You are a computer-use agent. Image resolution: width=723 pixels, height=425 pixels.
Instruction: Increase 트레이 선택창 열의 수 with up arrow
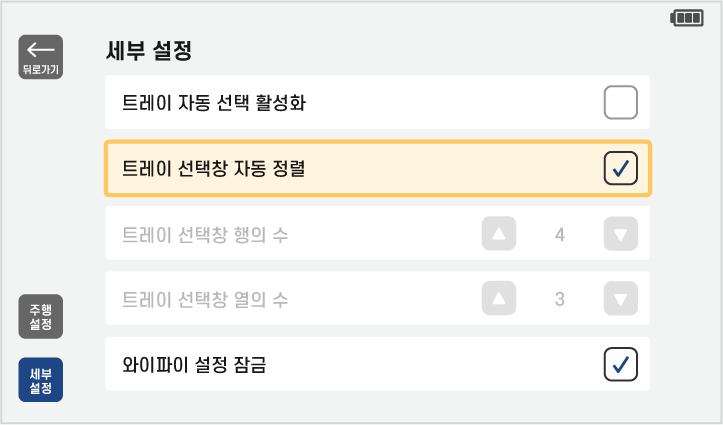(x=499, y=298)
